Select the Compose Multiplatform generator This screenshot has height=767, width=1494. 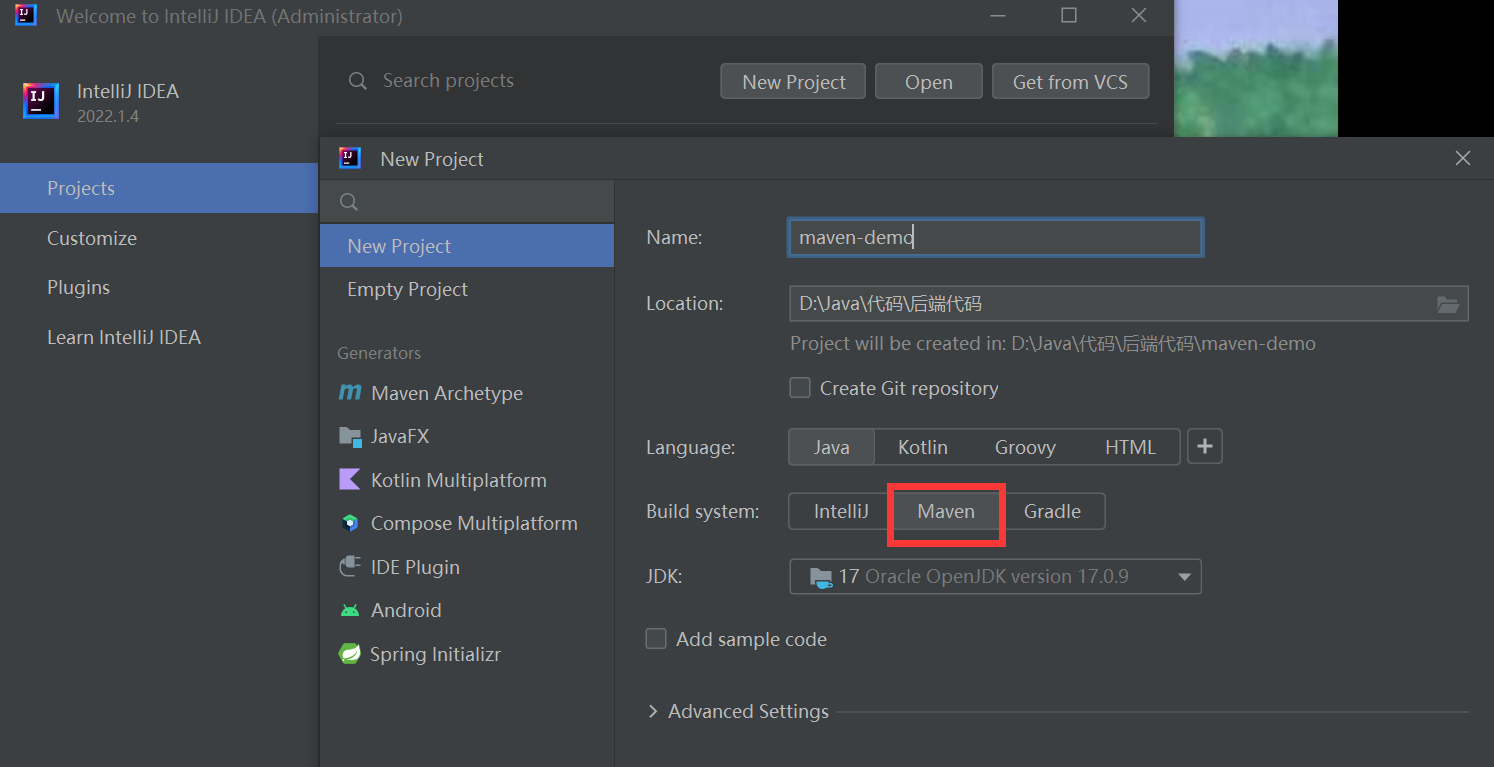coord(467,523)
